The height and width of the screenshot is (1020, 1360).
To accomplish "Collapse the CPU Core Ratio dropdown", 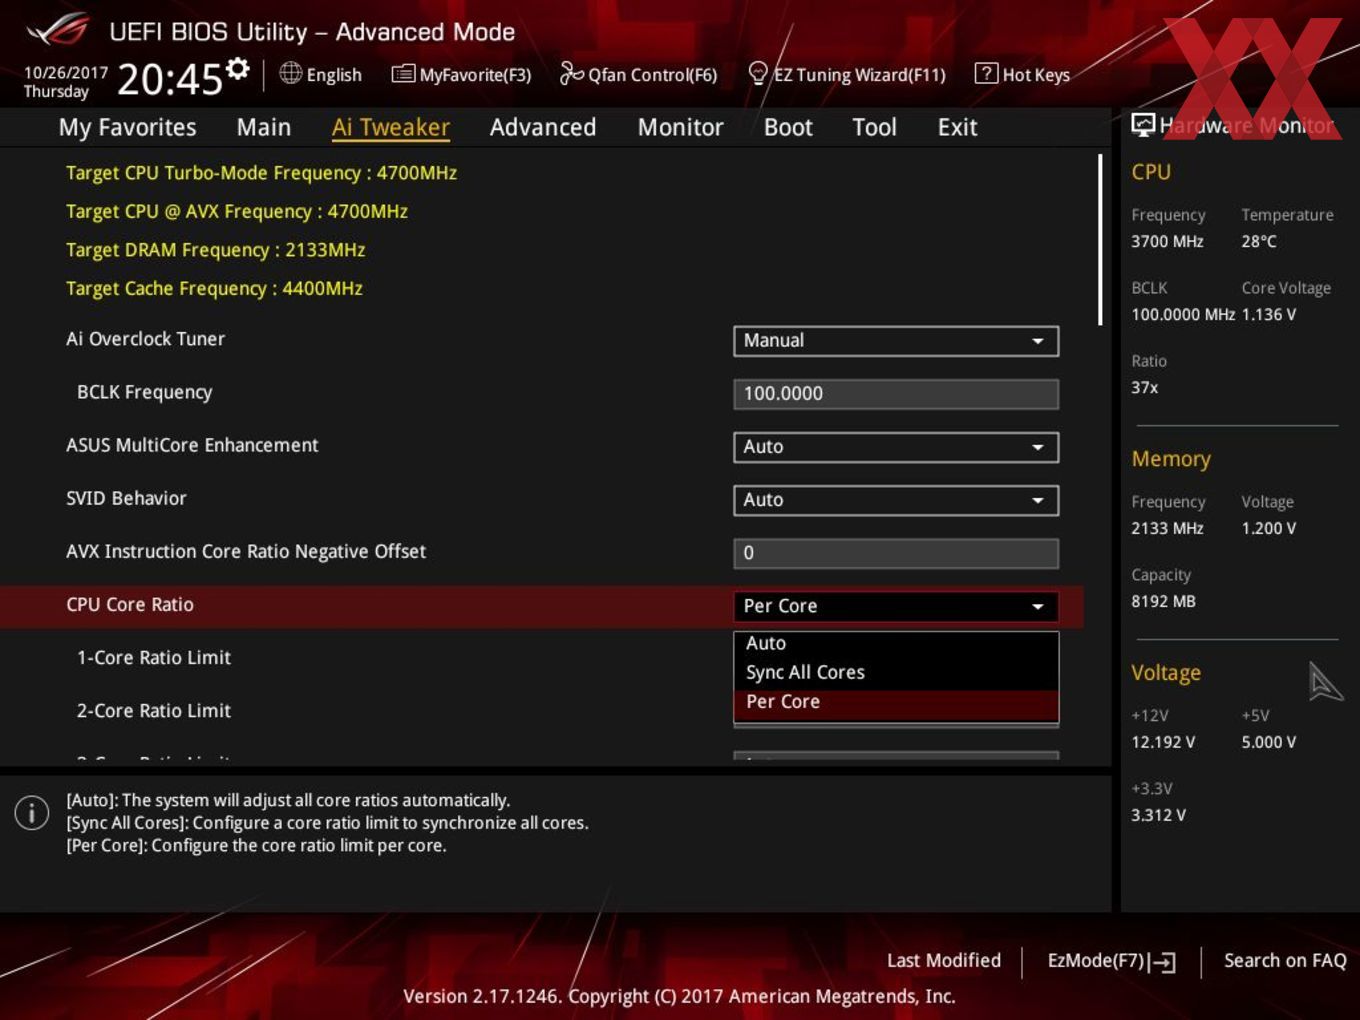I will click(896, 606).
